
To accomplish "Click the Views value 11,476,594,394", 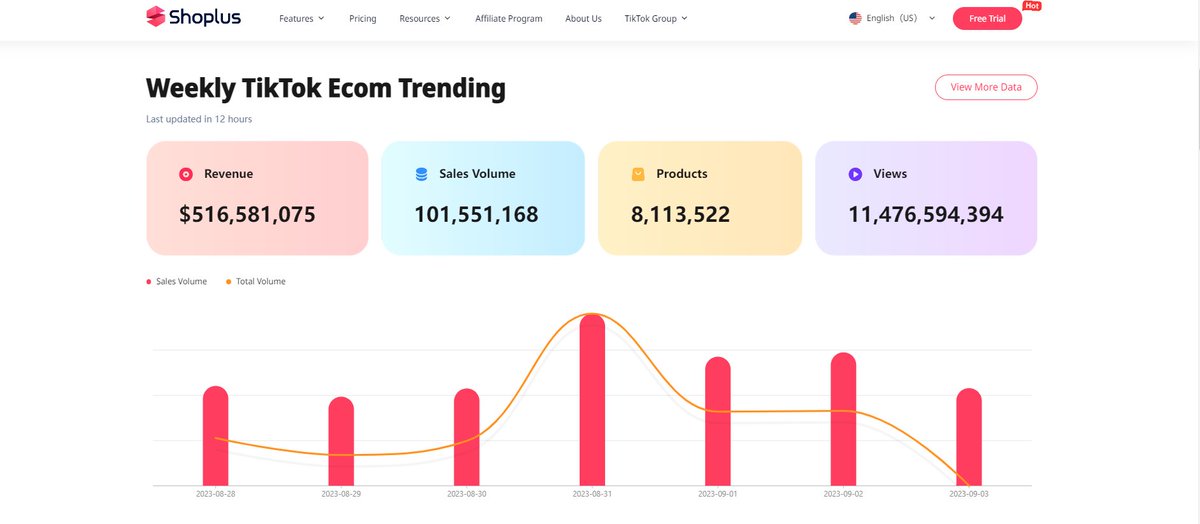I will coord(926,214).
